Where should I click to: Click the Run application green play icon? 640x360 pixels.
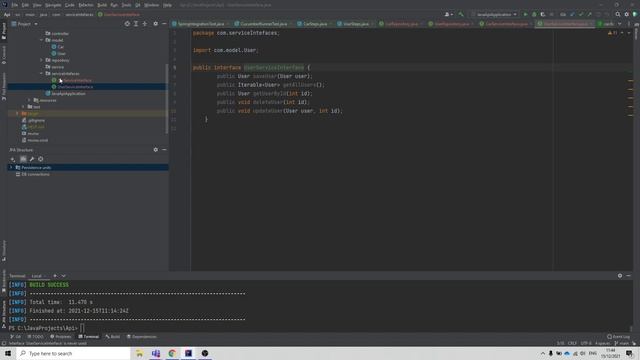tap(525, 14)
